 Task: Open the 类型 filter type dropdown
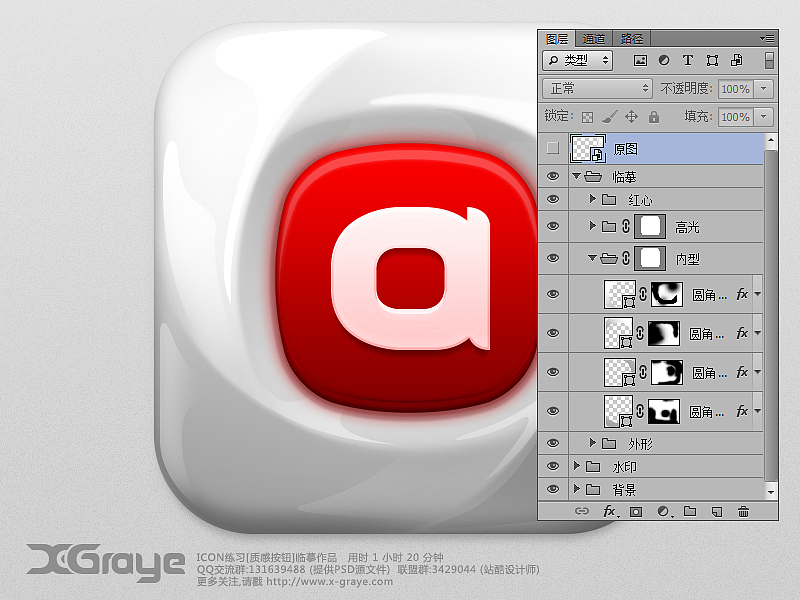coord(578,60)
